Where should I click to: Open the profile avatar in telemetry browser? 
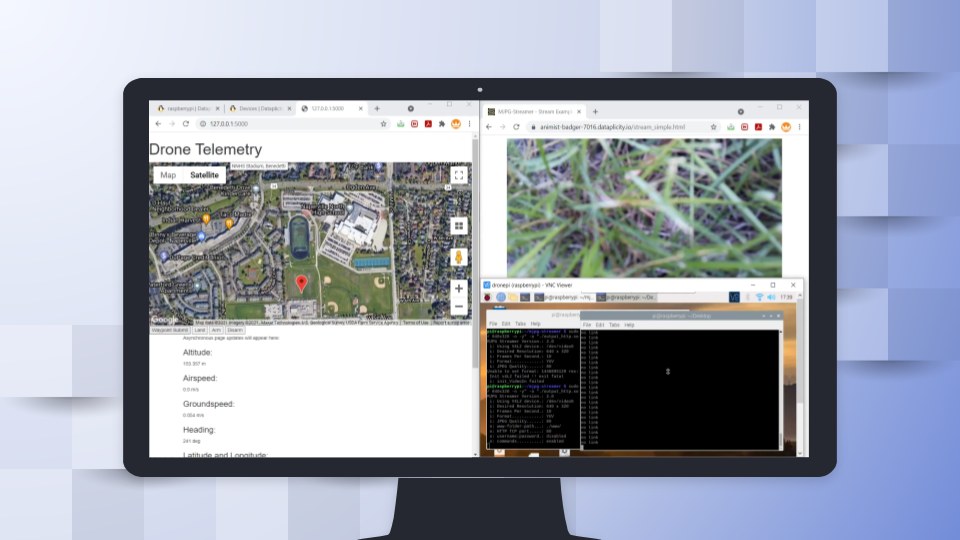(x=456, y=124)
